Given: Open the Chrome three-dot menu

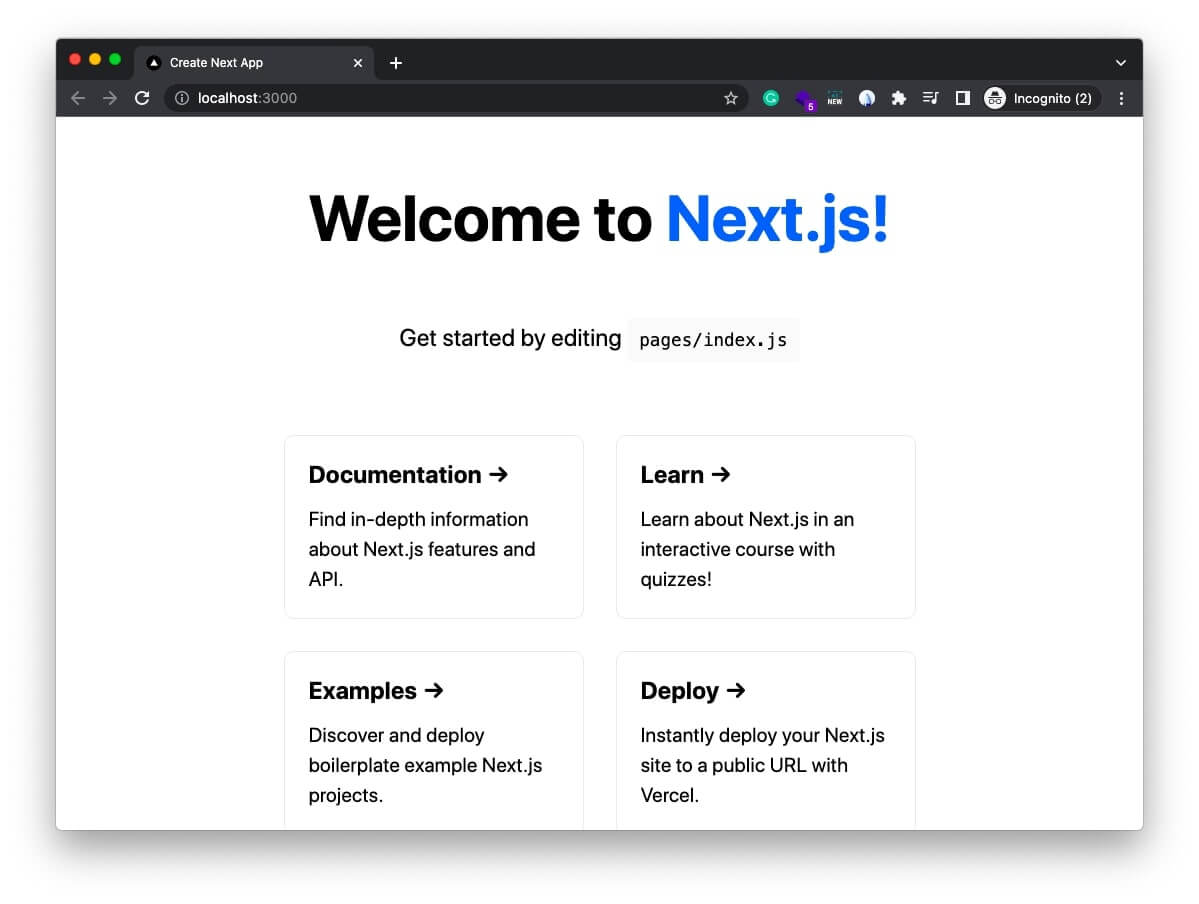Looking at the screenshot, I should (x=1121, y=98).
